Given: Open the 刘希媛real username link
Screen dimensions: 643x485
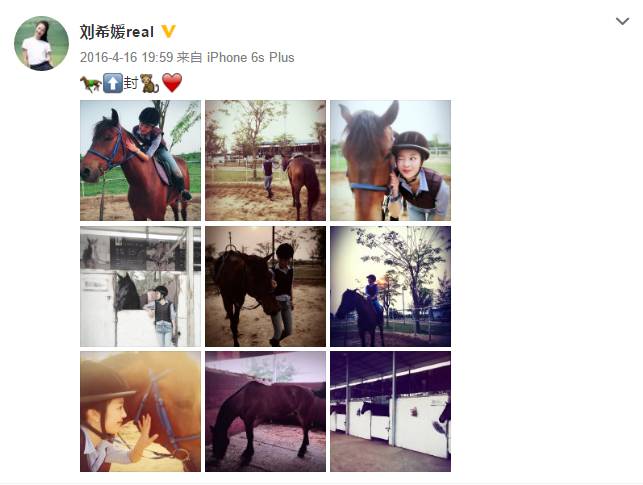Looking at the screenshot, I should tap(117, 32).
